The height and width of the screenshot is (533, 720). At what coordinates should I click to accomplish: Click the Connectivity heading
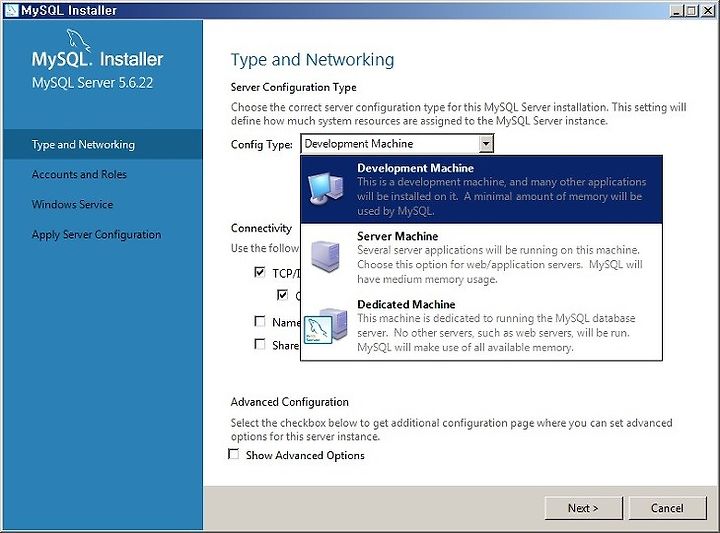point(261,228)
